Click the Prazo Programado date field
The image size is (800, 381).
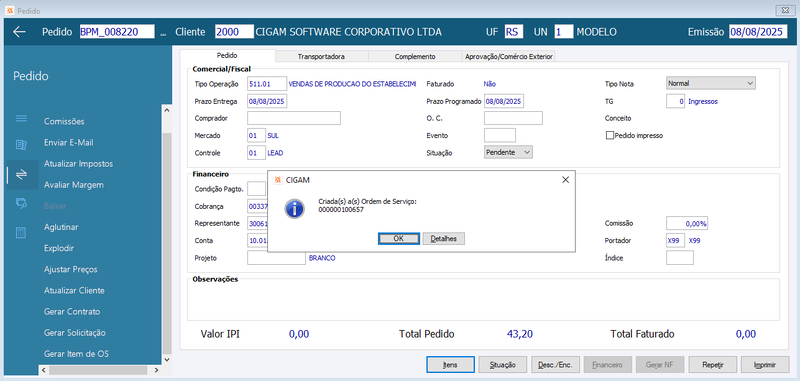[x=504, y=101]
